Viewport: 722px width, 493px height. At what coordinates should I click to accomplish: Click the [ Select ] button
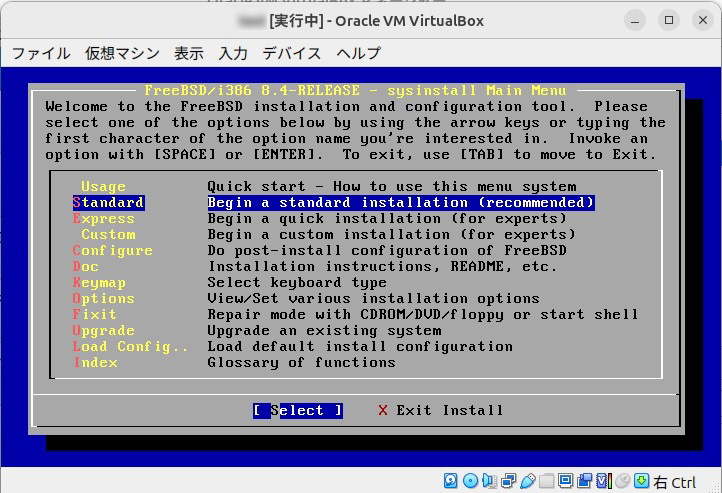pyautogui.click(x=297, y=410)
